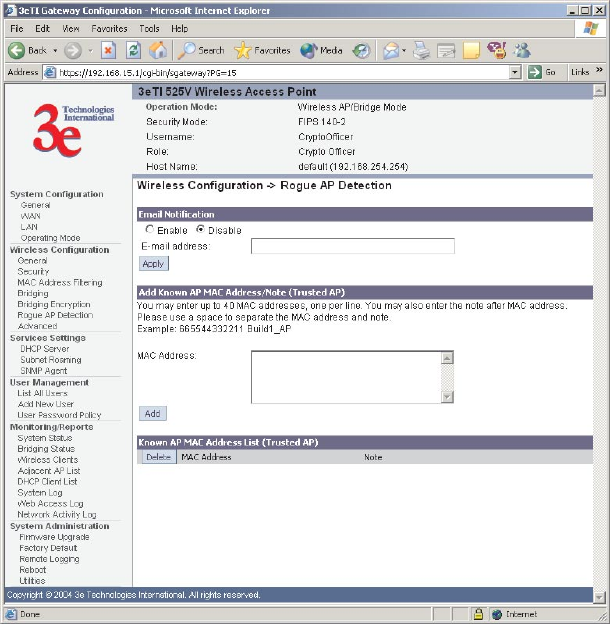Open the Web Access Log link
This screenshot has width=610, height=624.
point(50,504)
